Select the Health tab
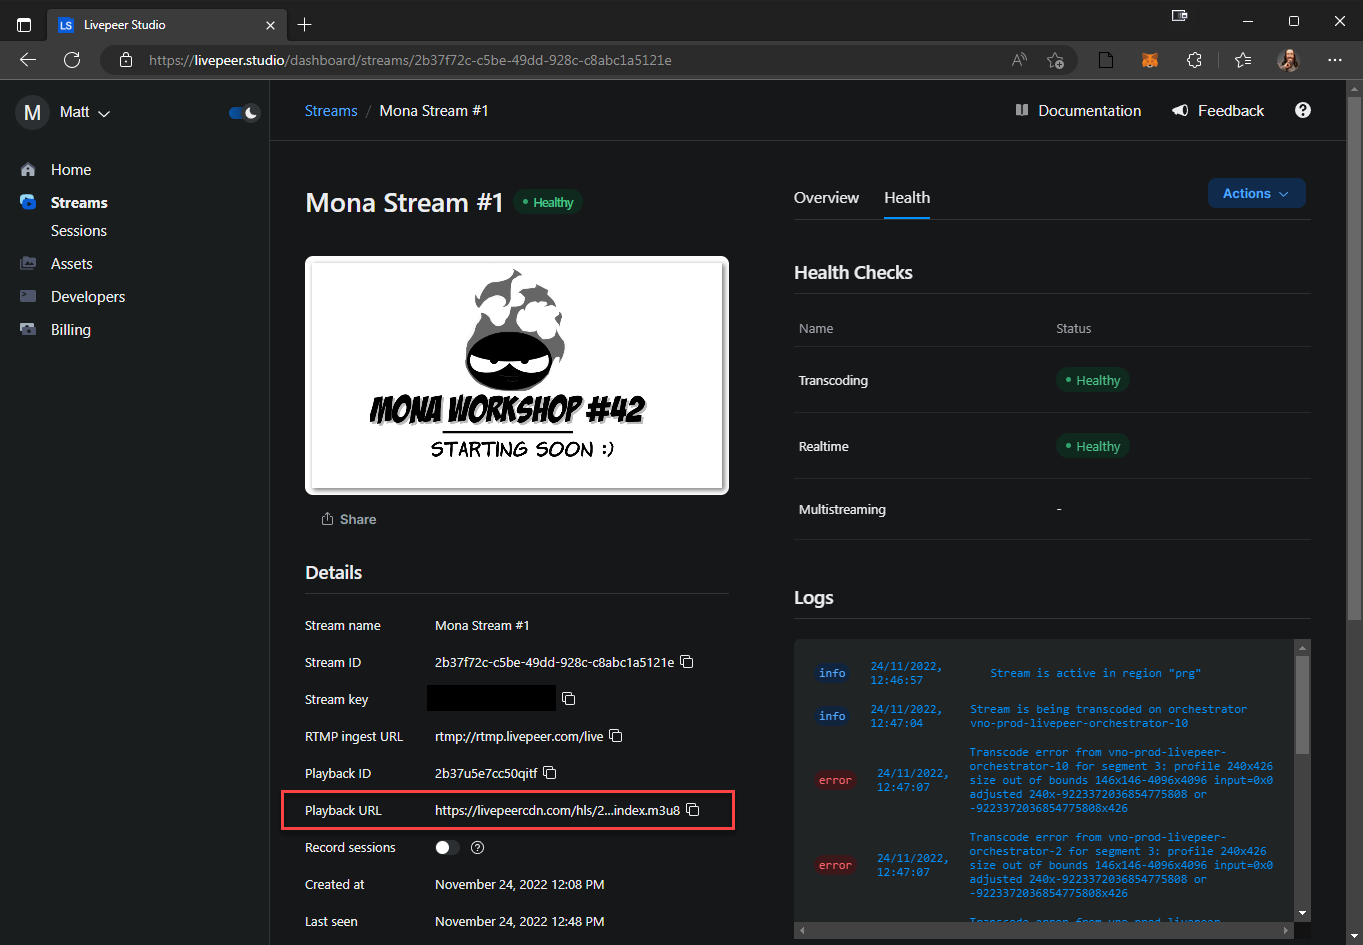The image size is (1363, 945). click(907, 198)
